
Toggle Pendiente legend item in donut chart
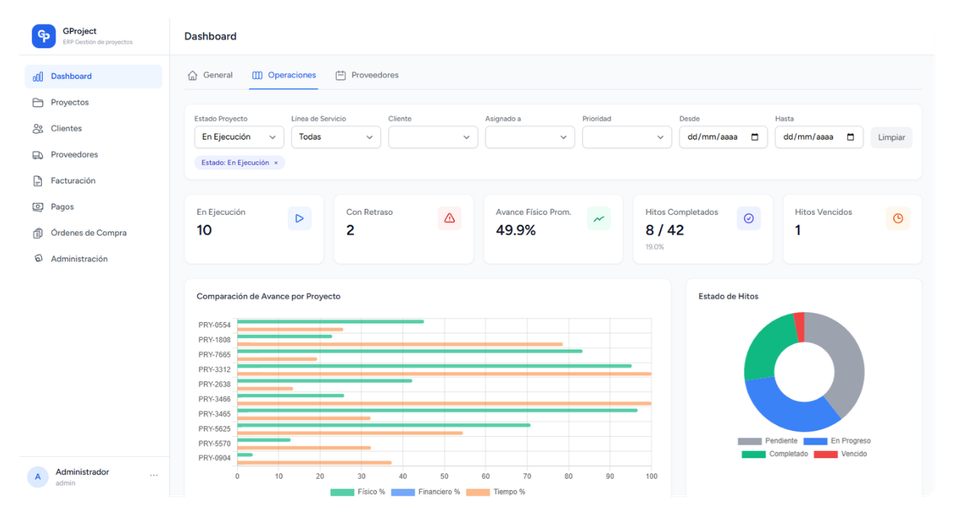(765, 441)
